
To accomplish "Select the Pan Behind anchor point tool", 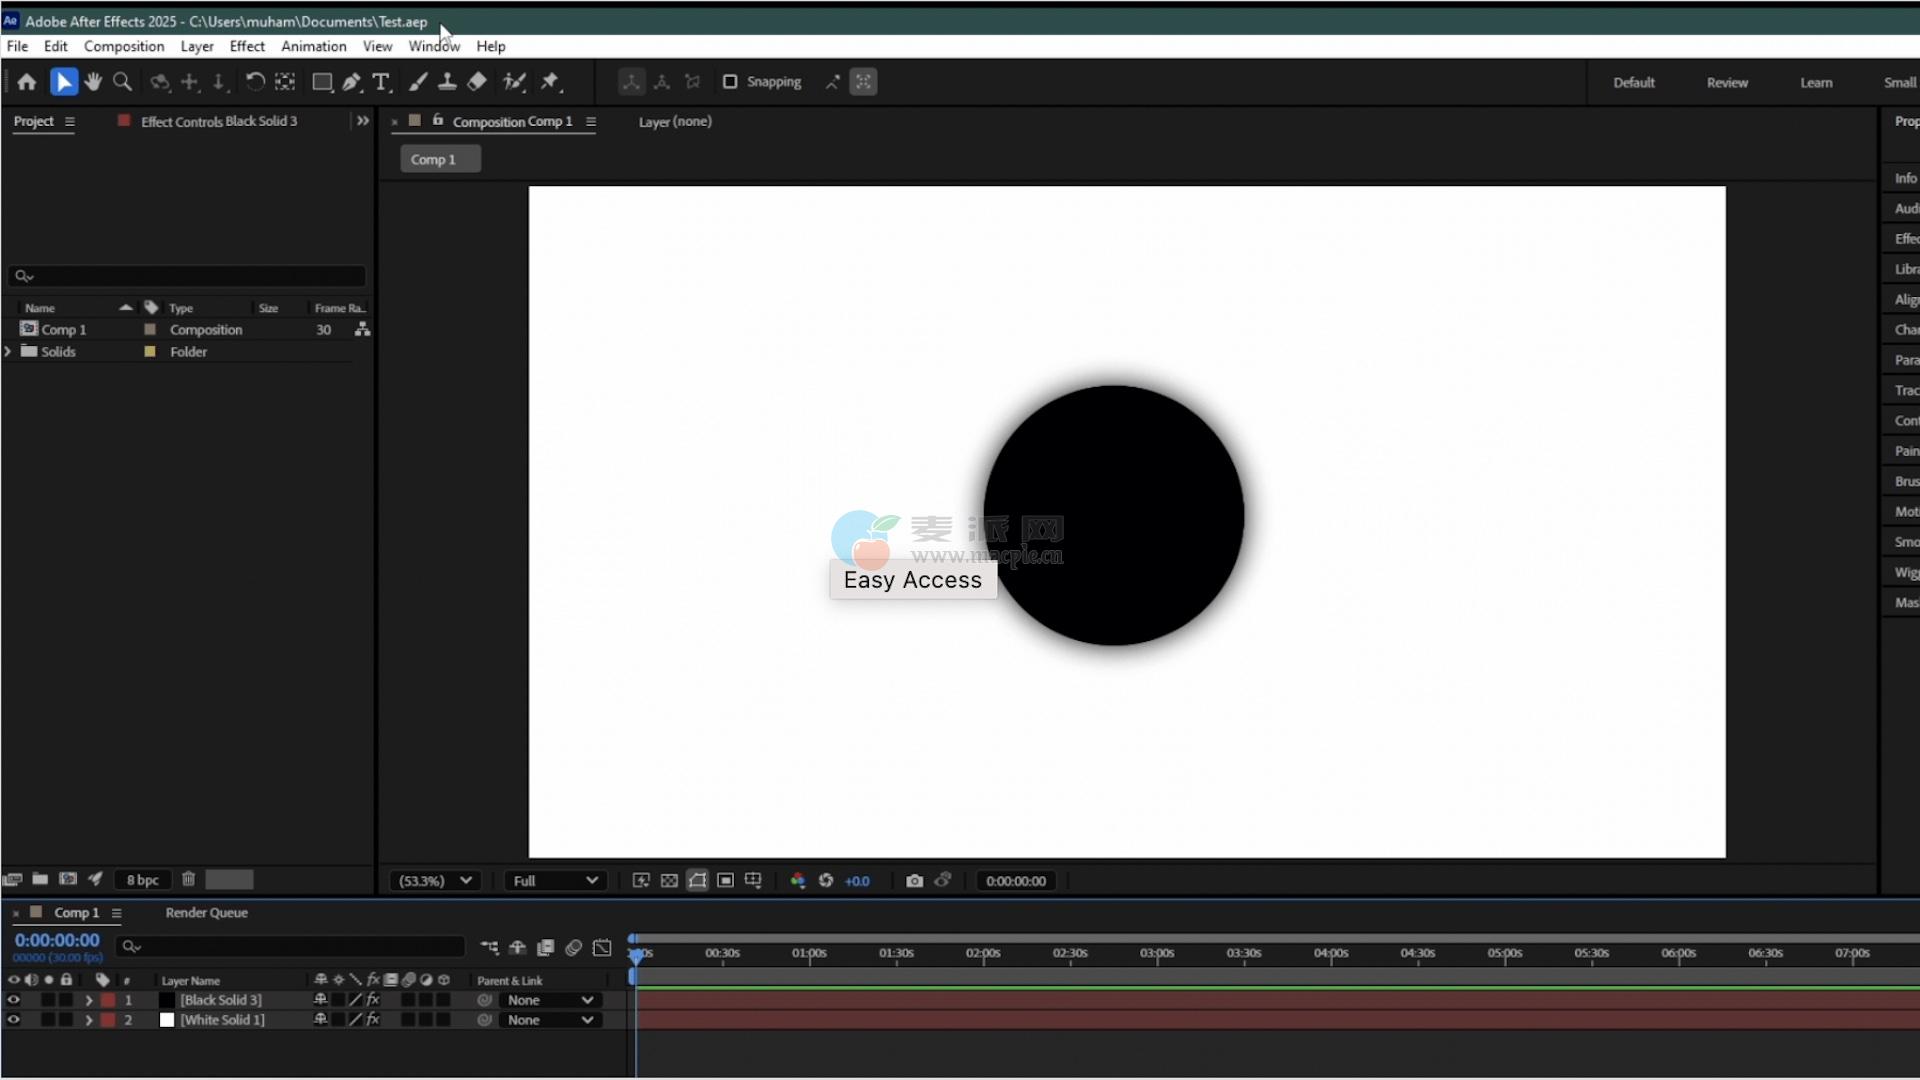I will point(285,82).
